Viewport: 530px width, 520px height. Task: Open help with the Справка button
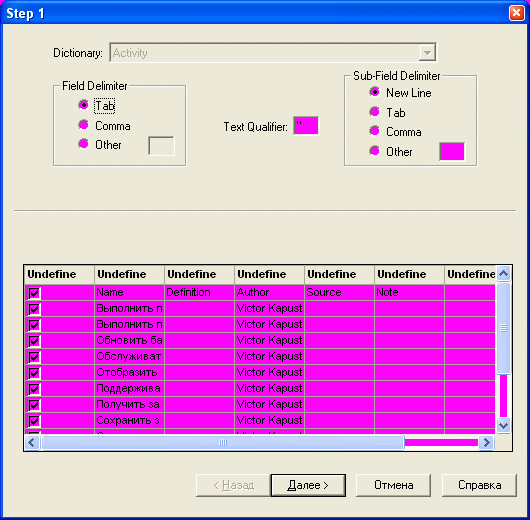(479, 485)
